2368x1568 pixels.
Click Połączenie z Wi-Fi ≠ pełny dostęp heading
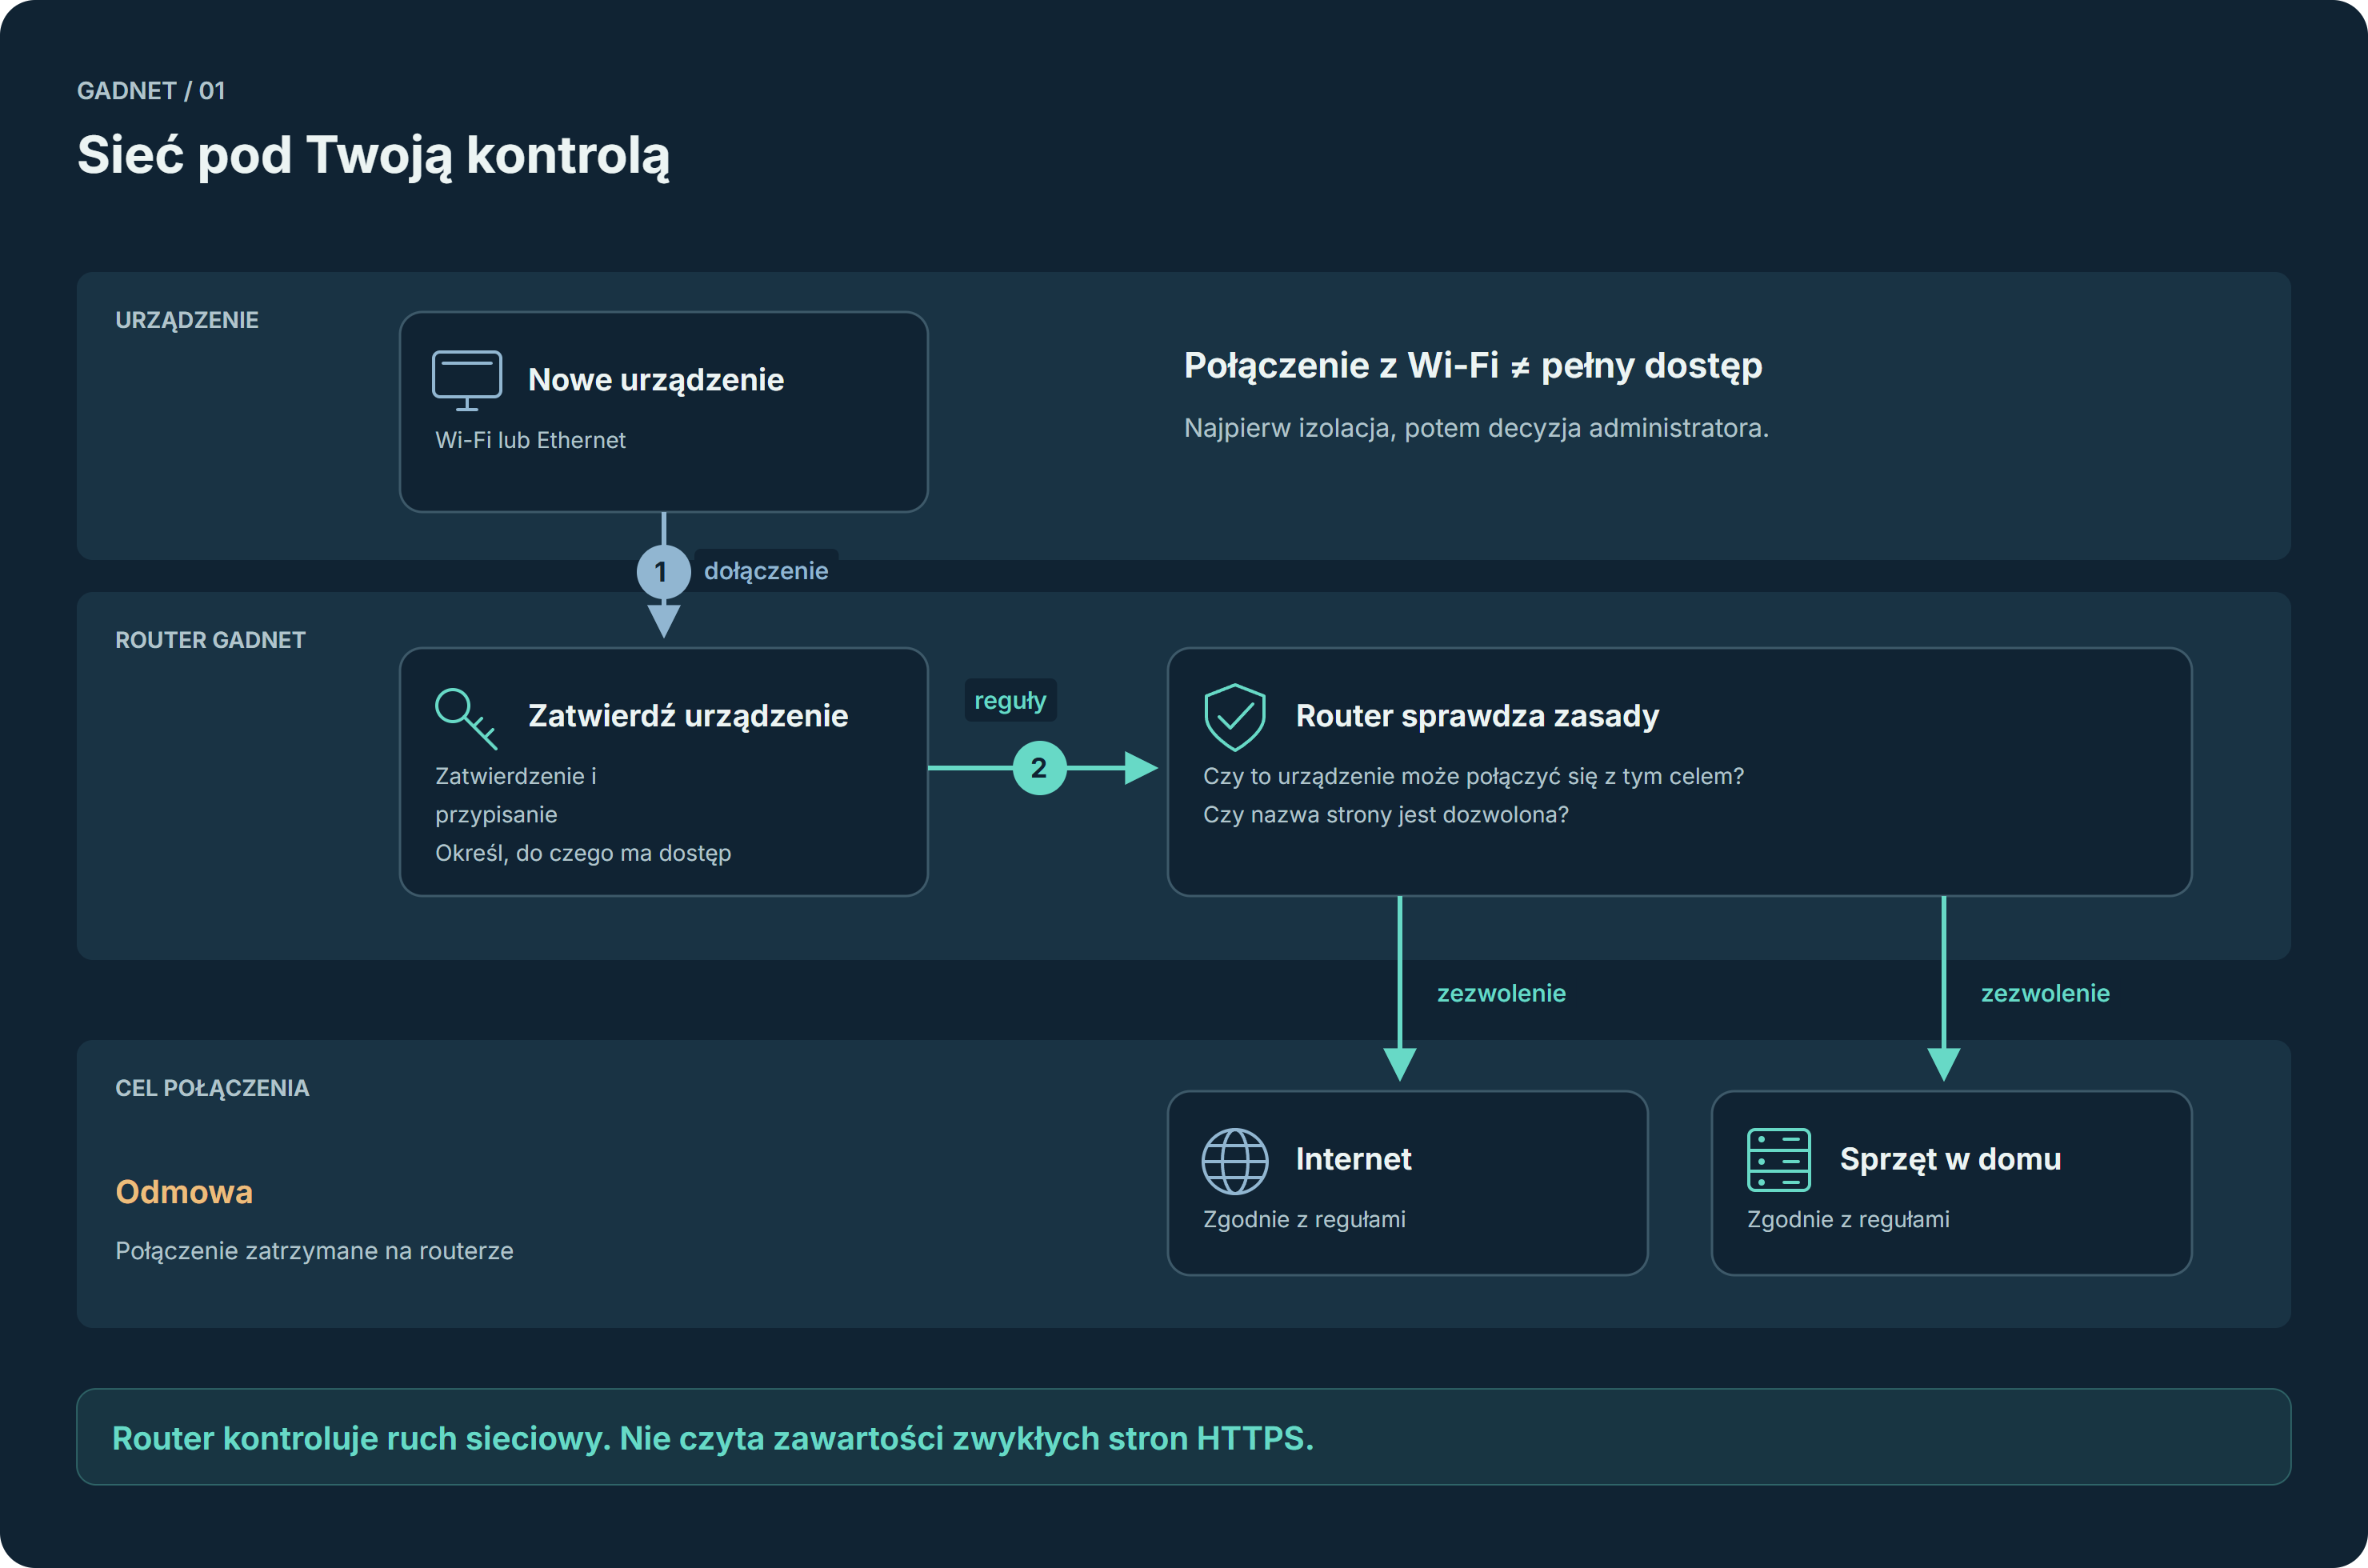[1473, 366]
